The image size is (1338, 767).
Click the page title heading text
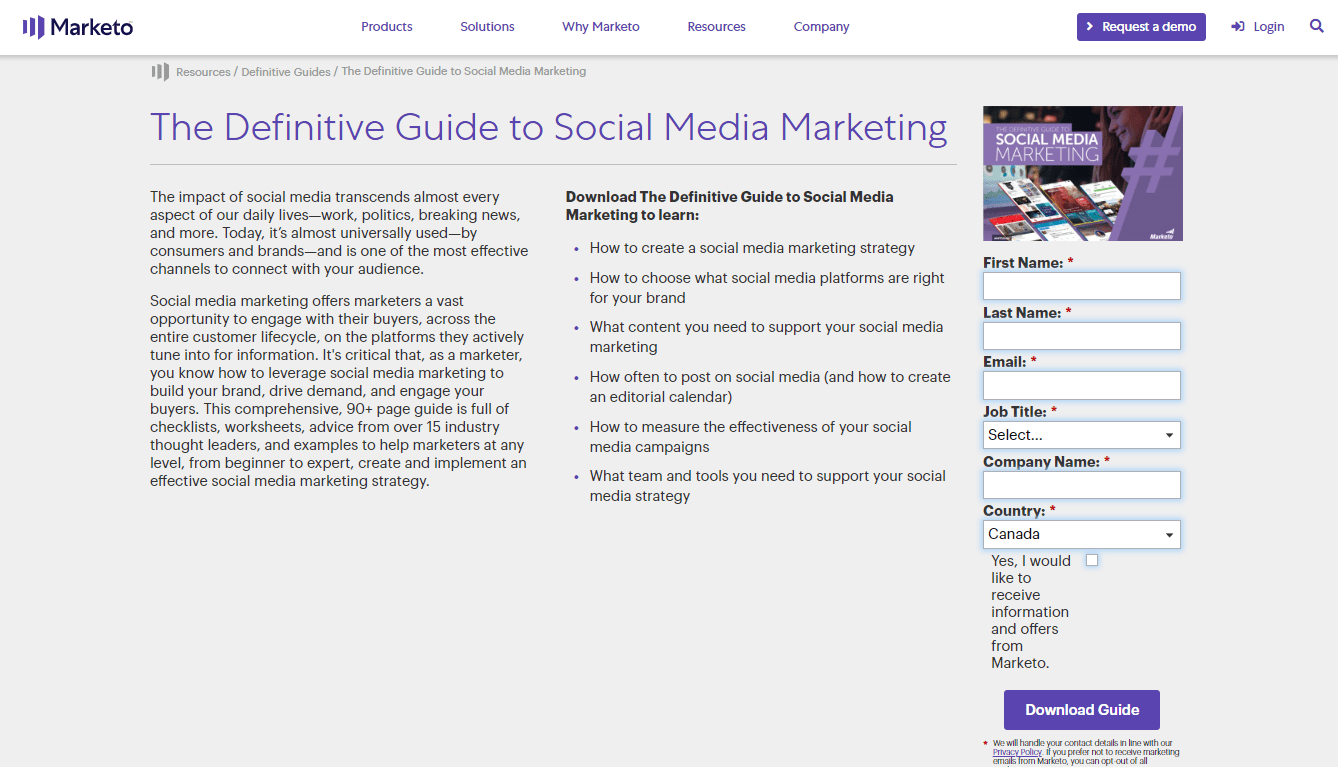click(549, 128)
